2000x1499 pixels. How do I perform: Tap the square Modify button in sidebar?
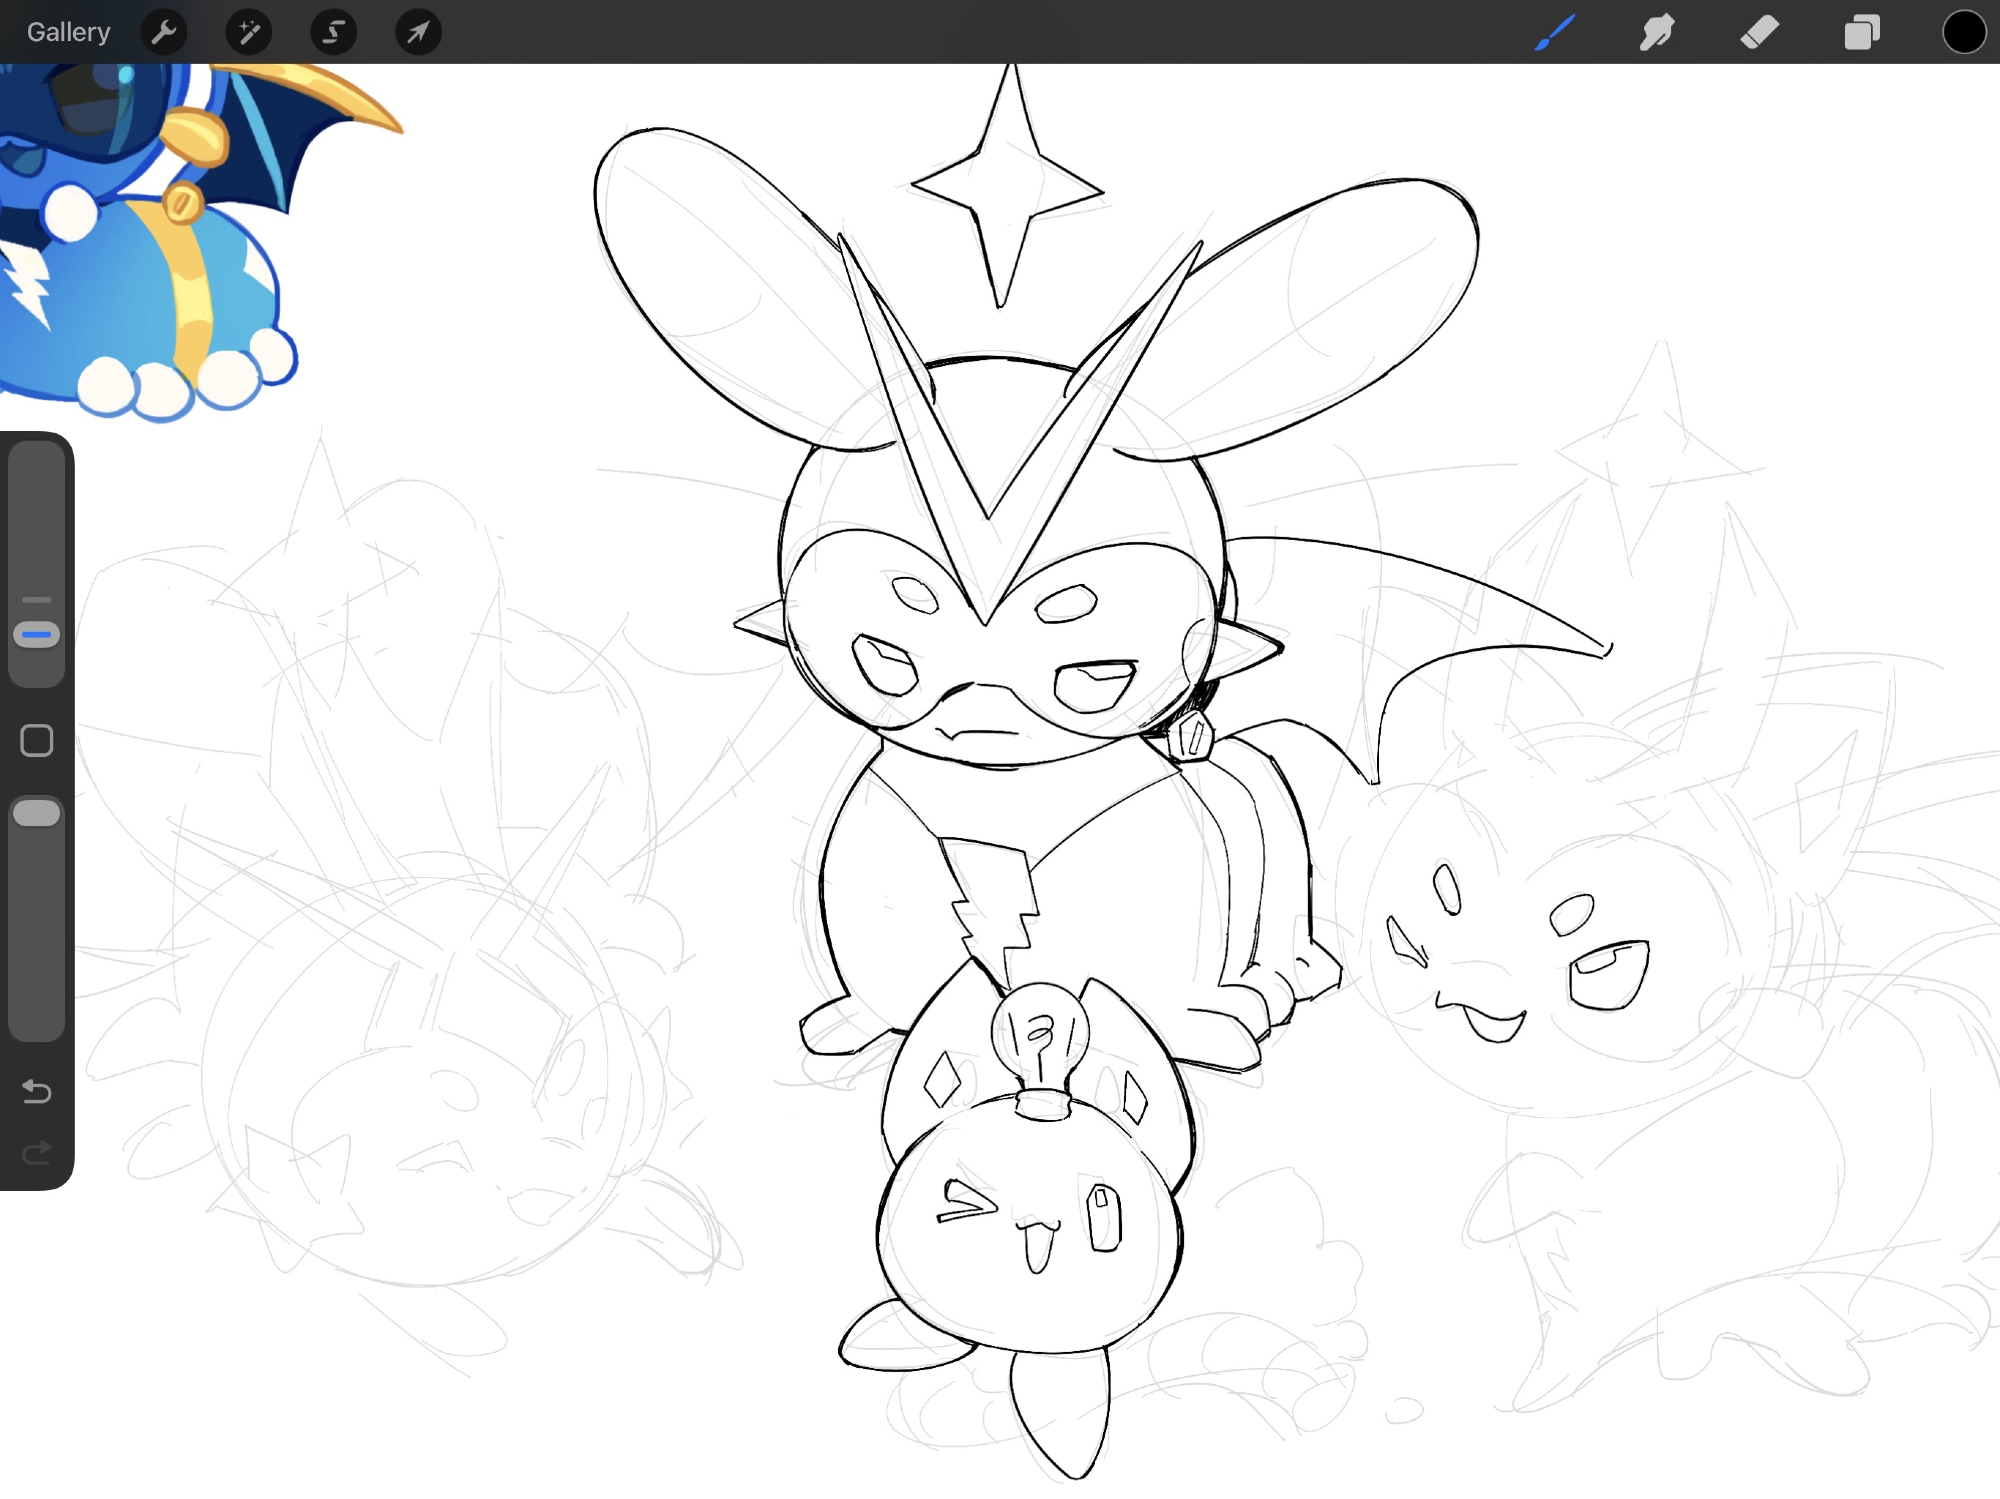tap(37, 741)
